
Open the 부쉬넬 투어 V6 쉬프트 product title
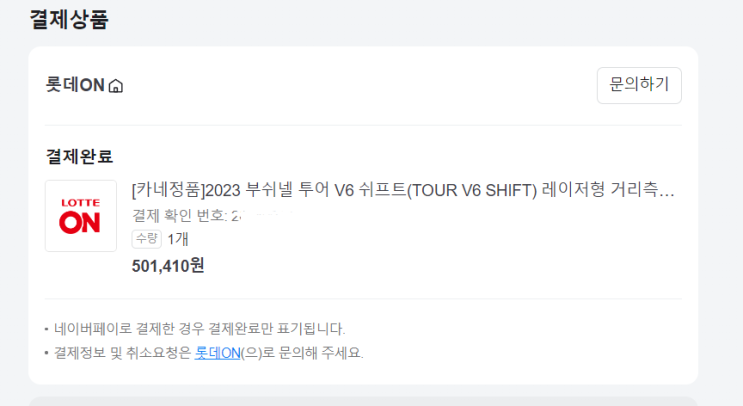300,190
